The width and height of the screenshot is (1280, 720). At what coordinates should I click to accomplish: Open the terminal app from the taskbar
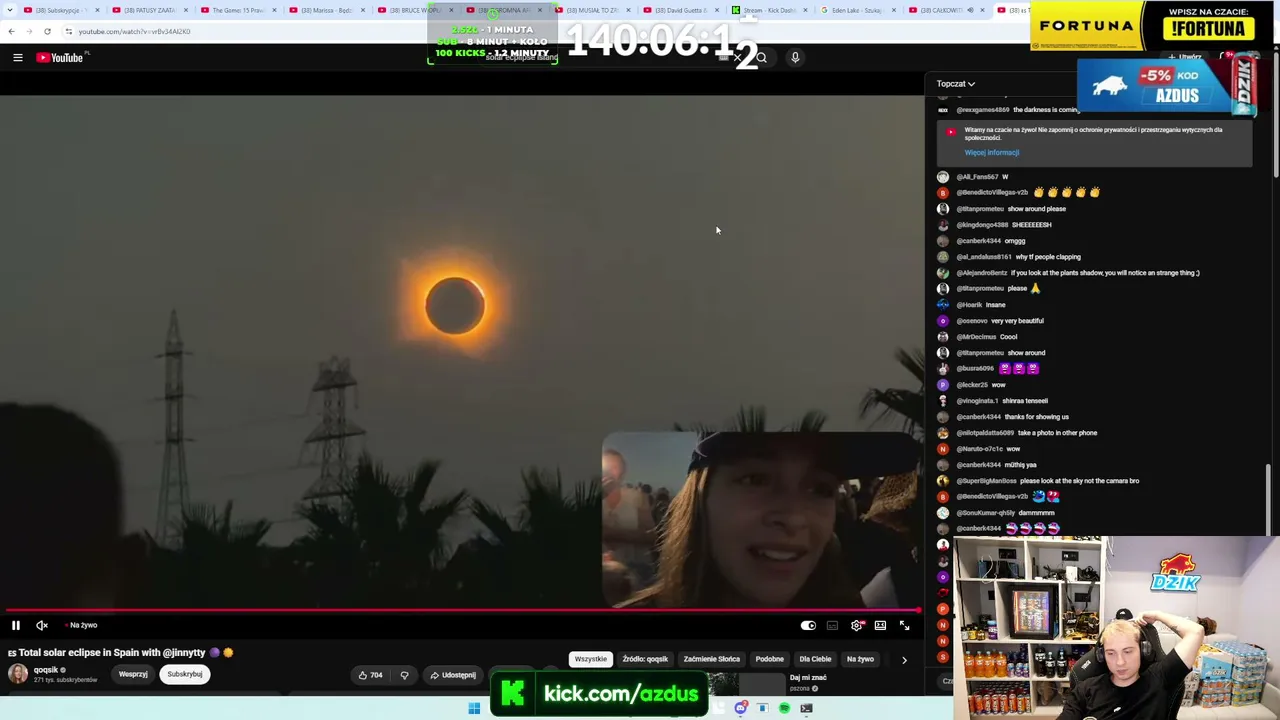pyautogui.click(x=806, y=708)
